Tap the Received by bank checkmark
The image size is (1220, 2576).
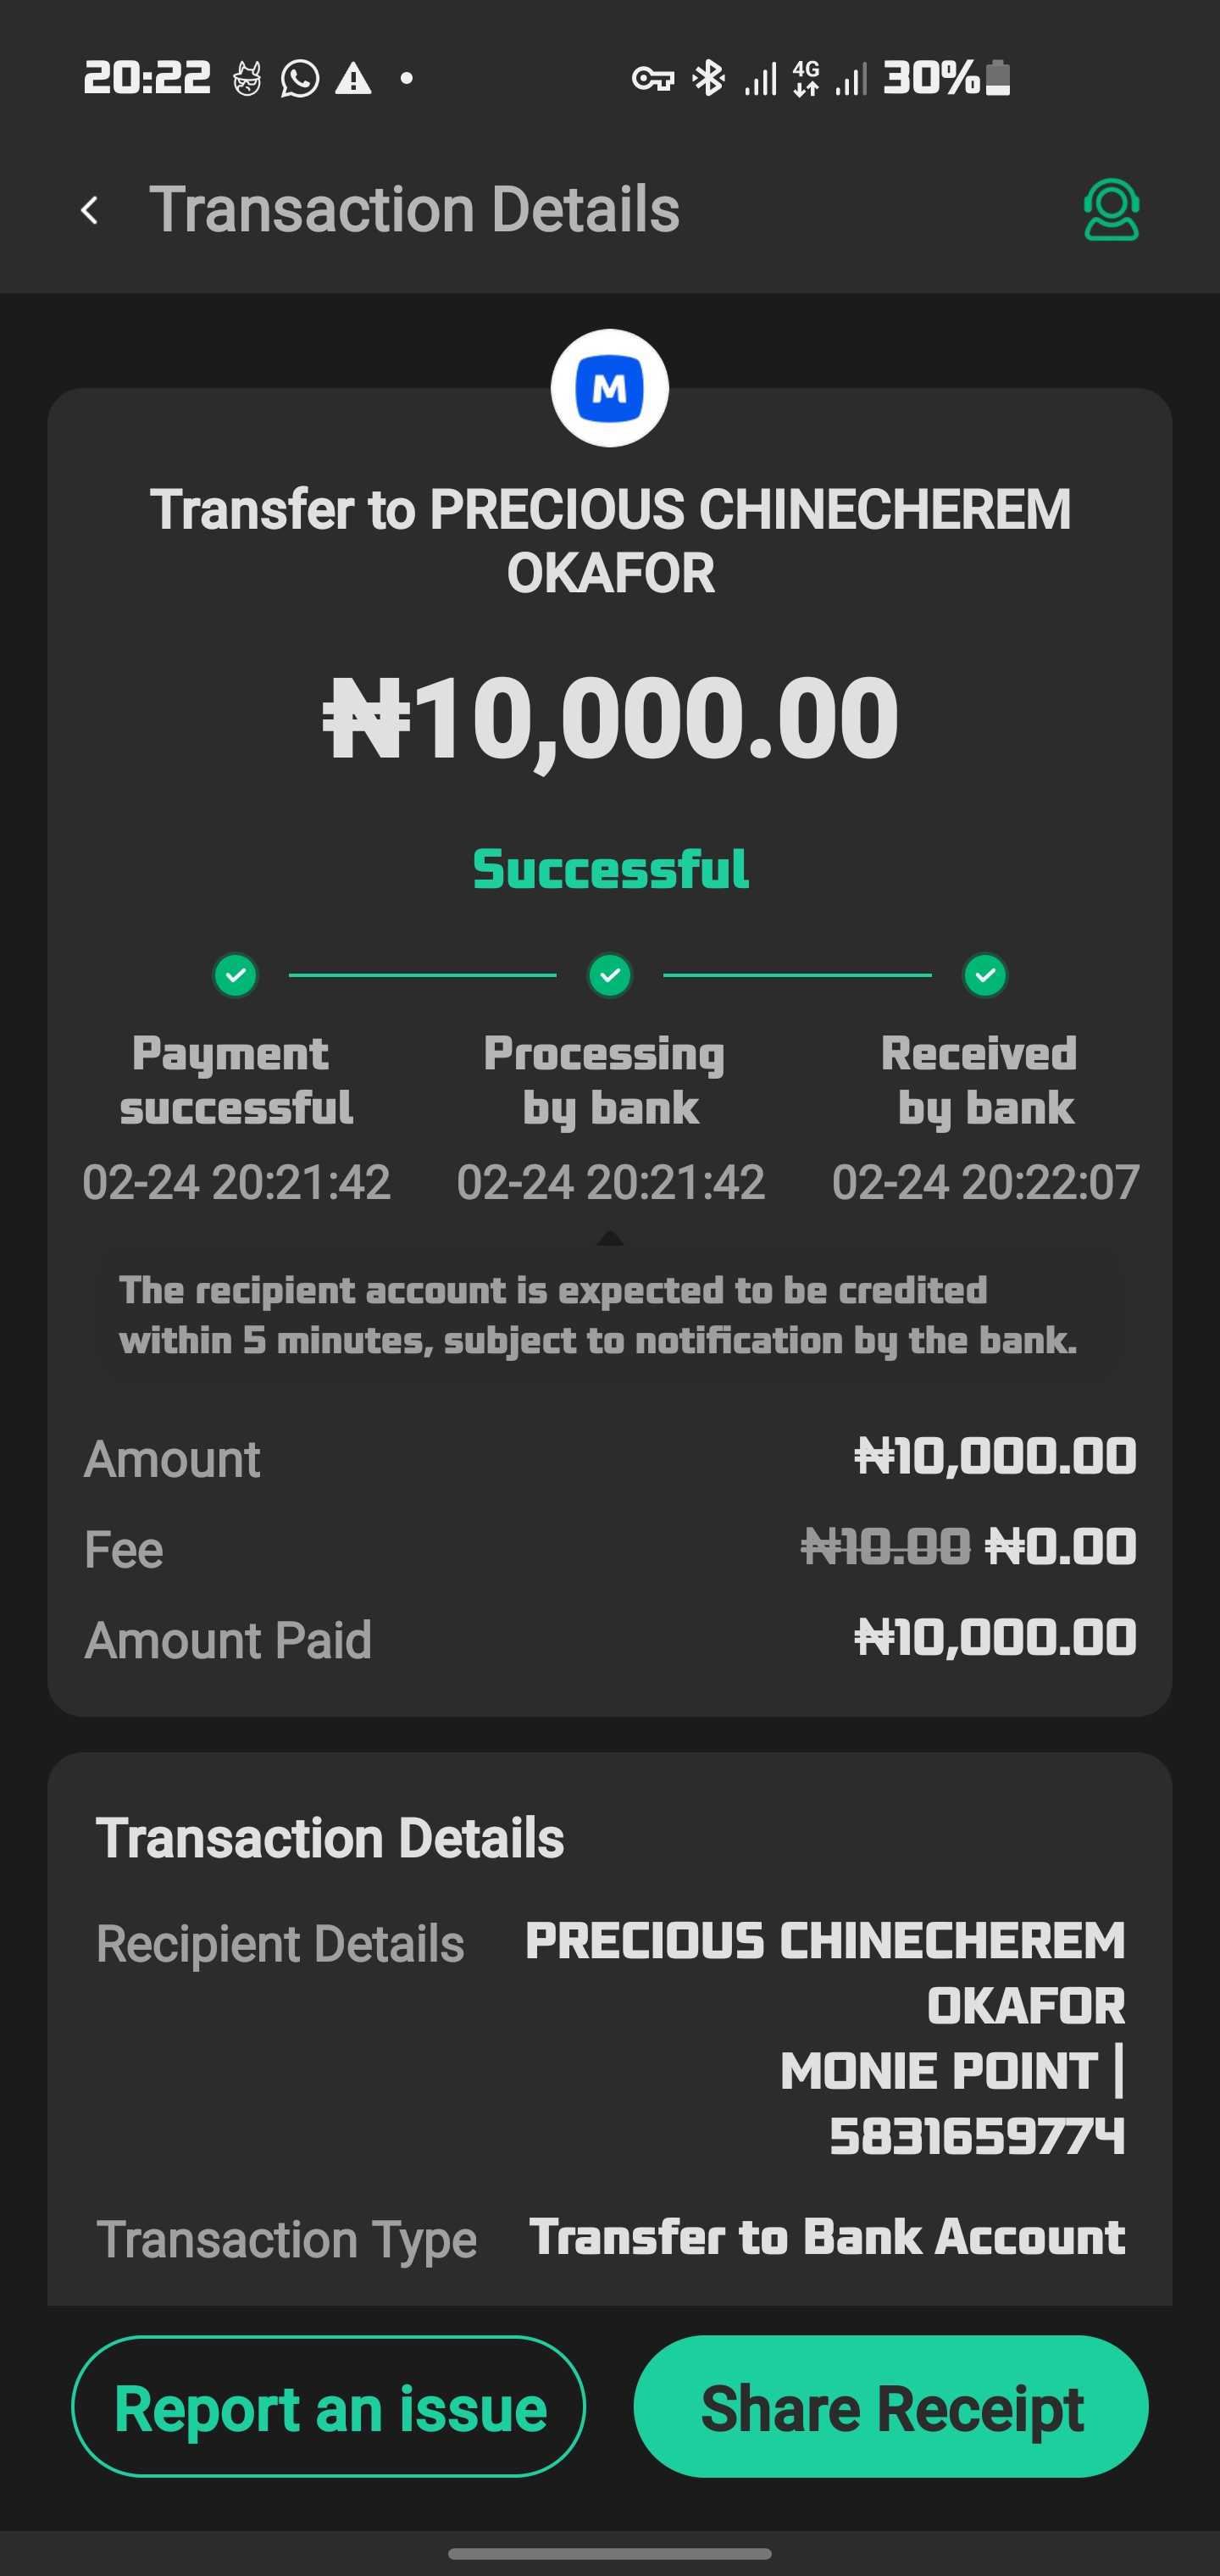tap(985, 975)
